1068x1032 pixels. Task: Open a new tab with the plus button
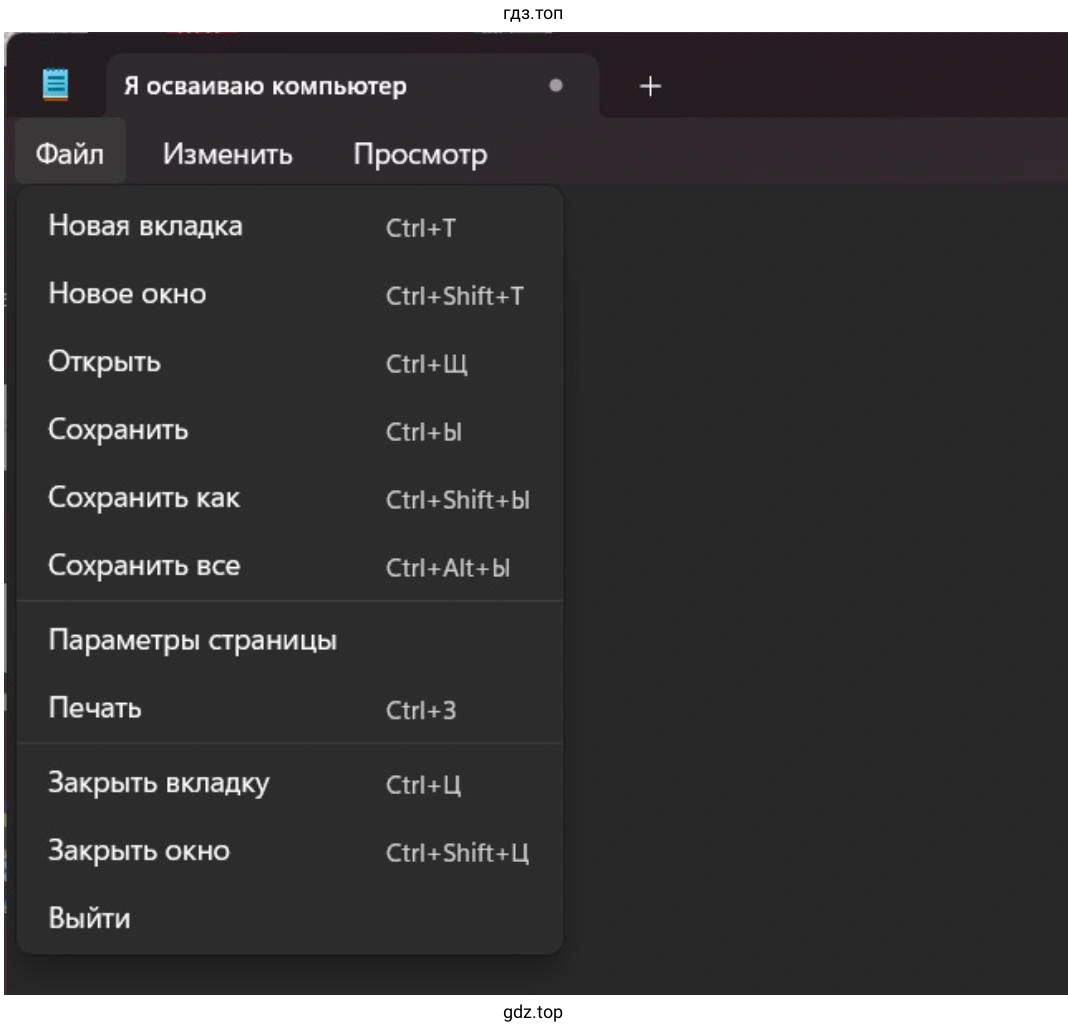coord(649,86)
